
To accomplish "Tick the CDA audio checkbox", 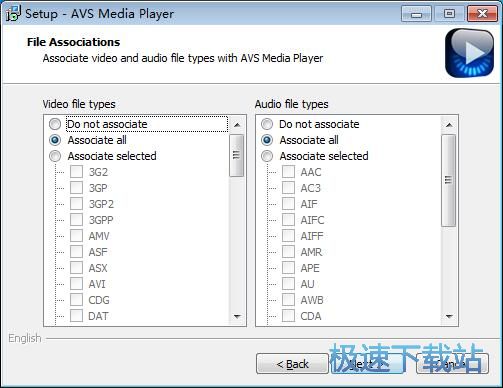I will click(288, 316).
